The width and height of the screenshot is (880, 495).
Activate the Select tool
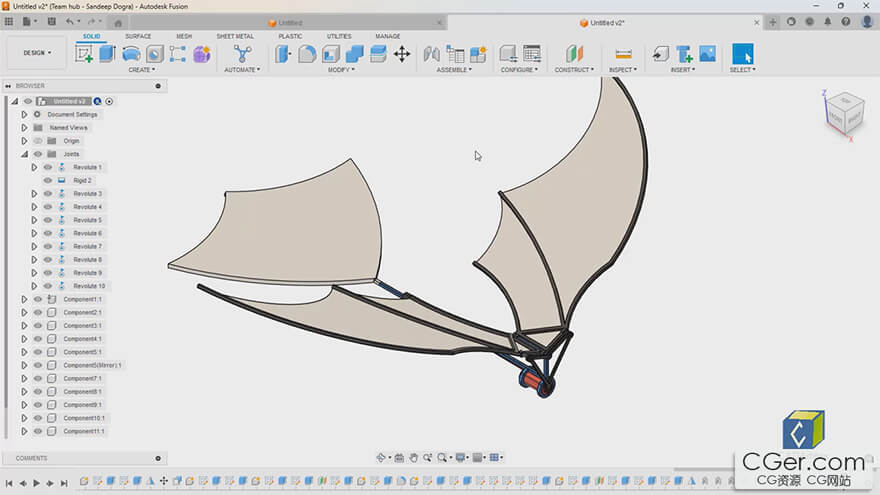(x=742, y=54)
